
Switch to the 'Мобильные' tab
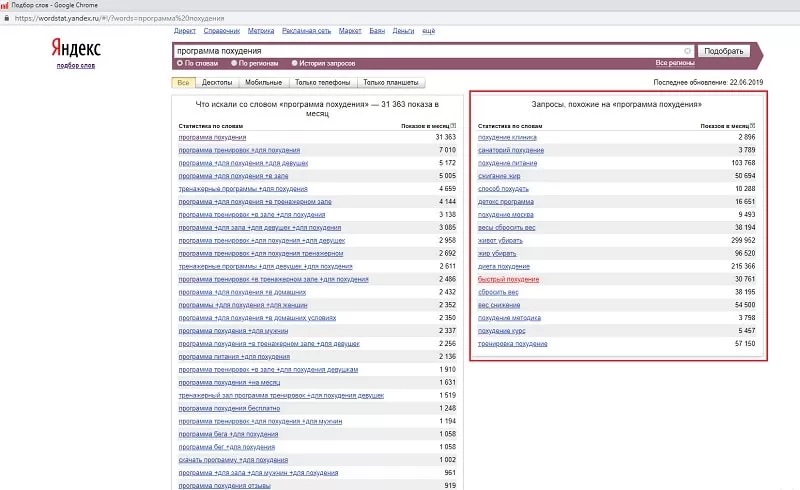point(263,82)
